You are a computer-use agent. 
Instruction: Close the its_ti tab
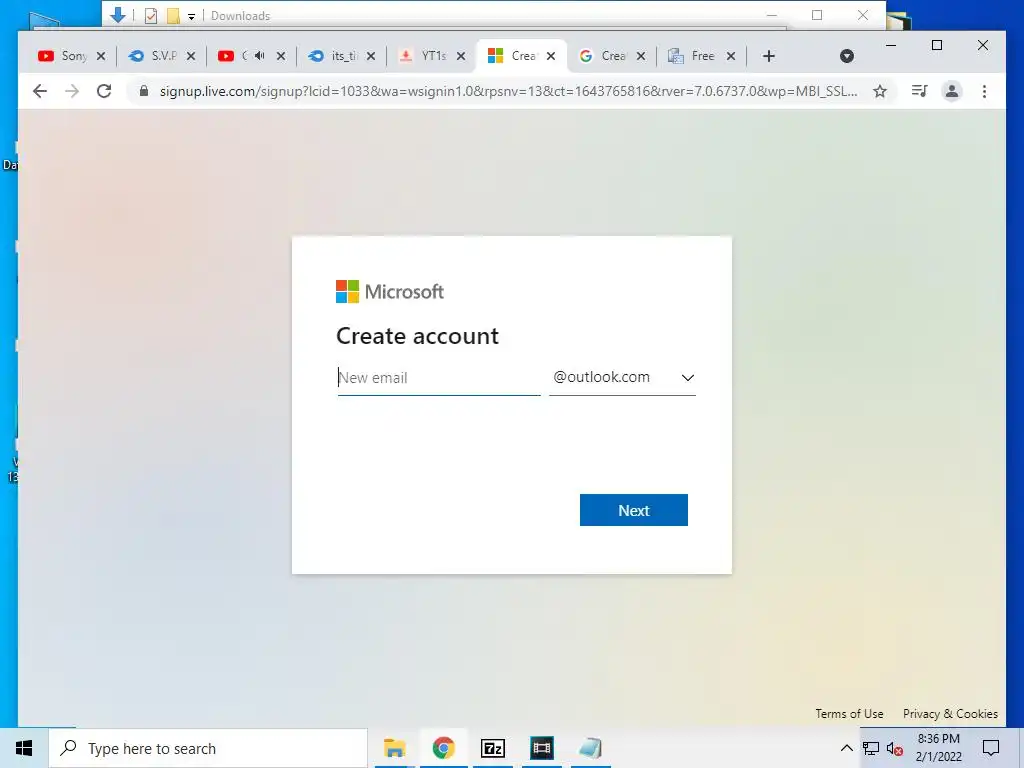point(371,56)
